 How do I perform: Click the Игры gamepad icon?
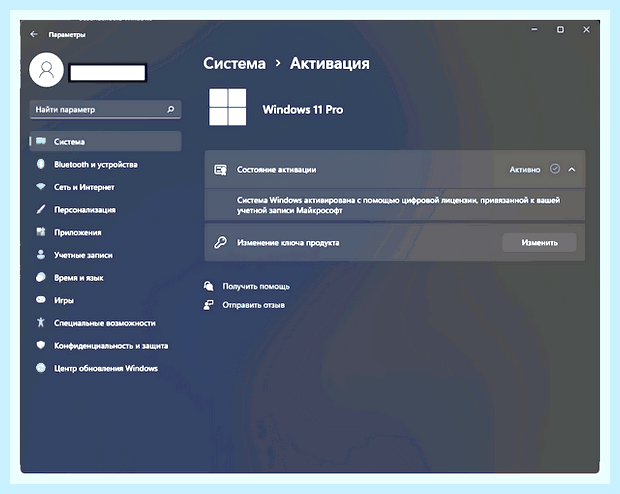tap(41, 299)
